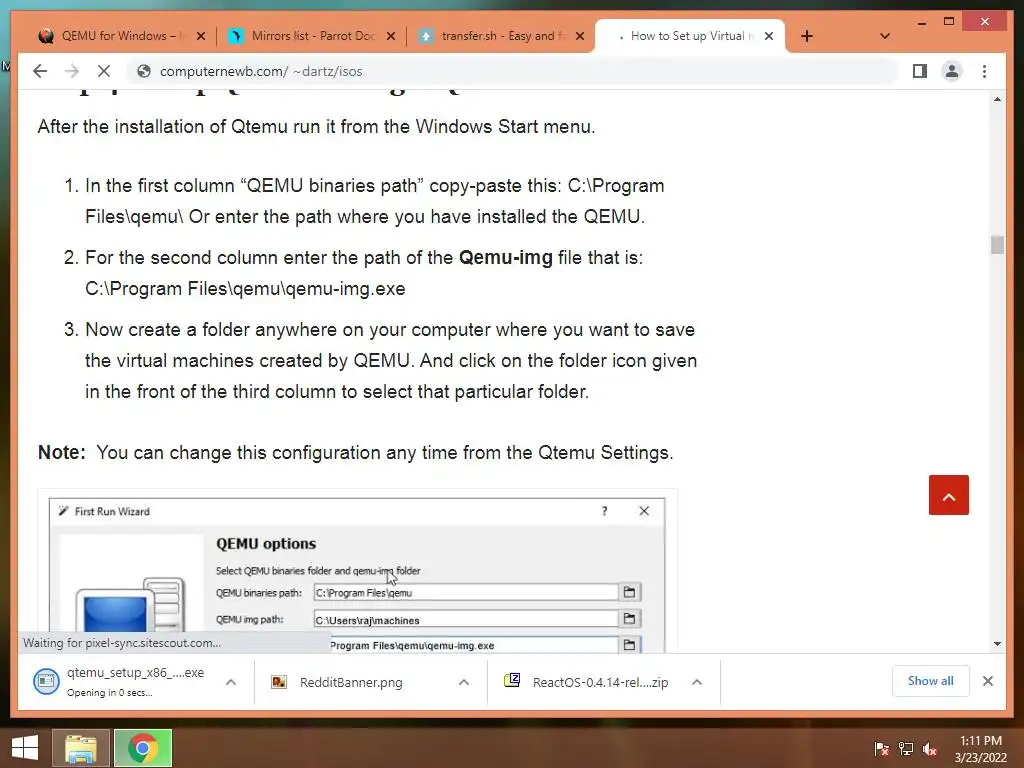
Task: Click the bold Qemu-img text in step 2
Action: 505,257
